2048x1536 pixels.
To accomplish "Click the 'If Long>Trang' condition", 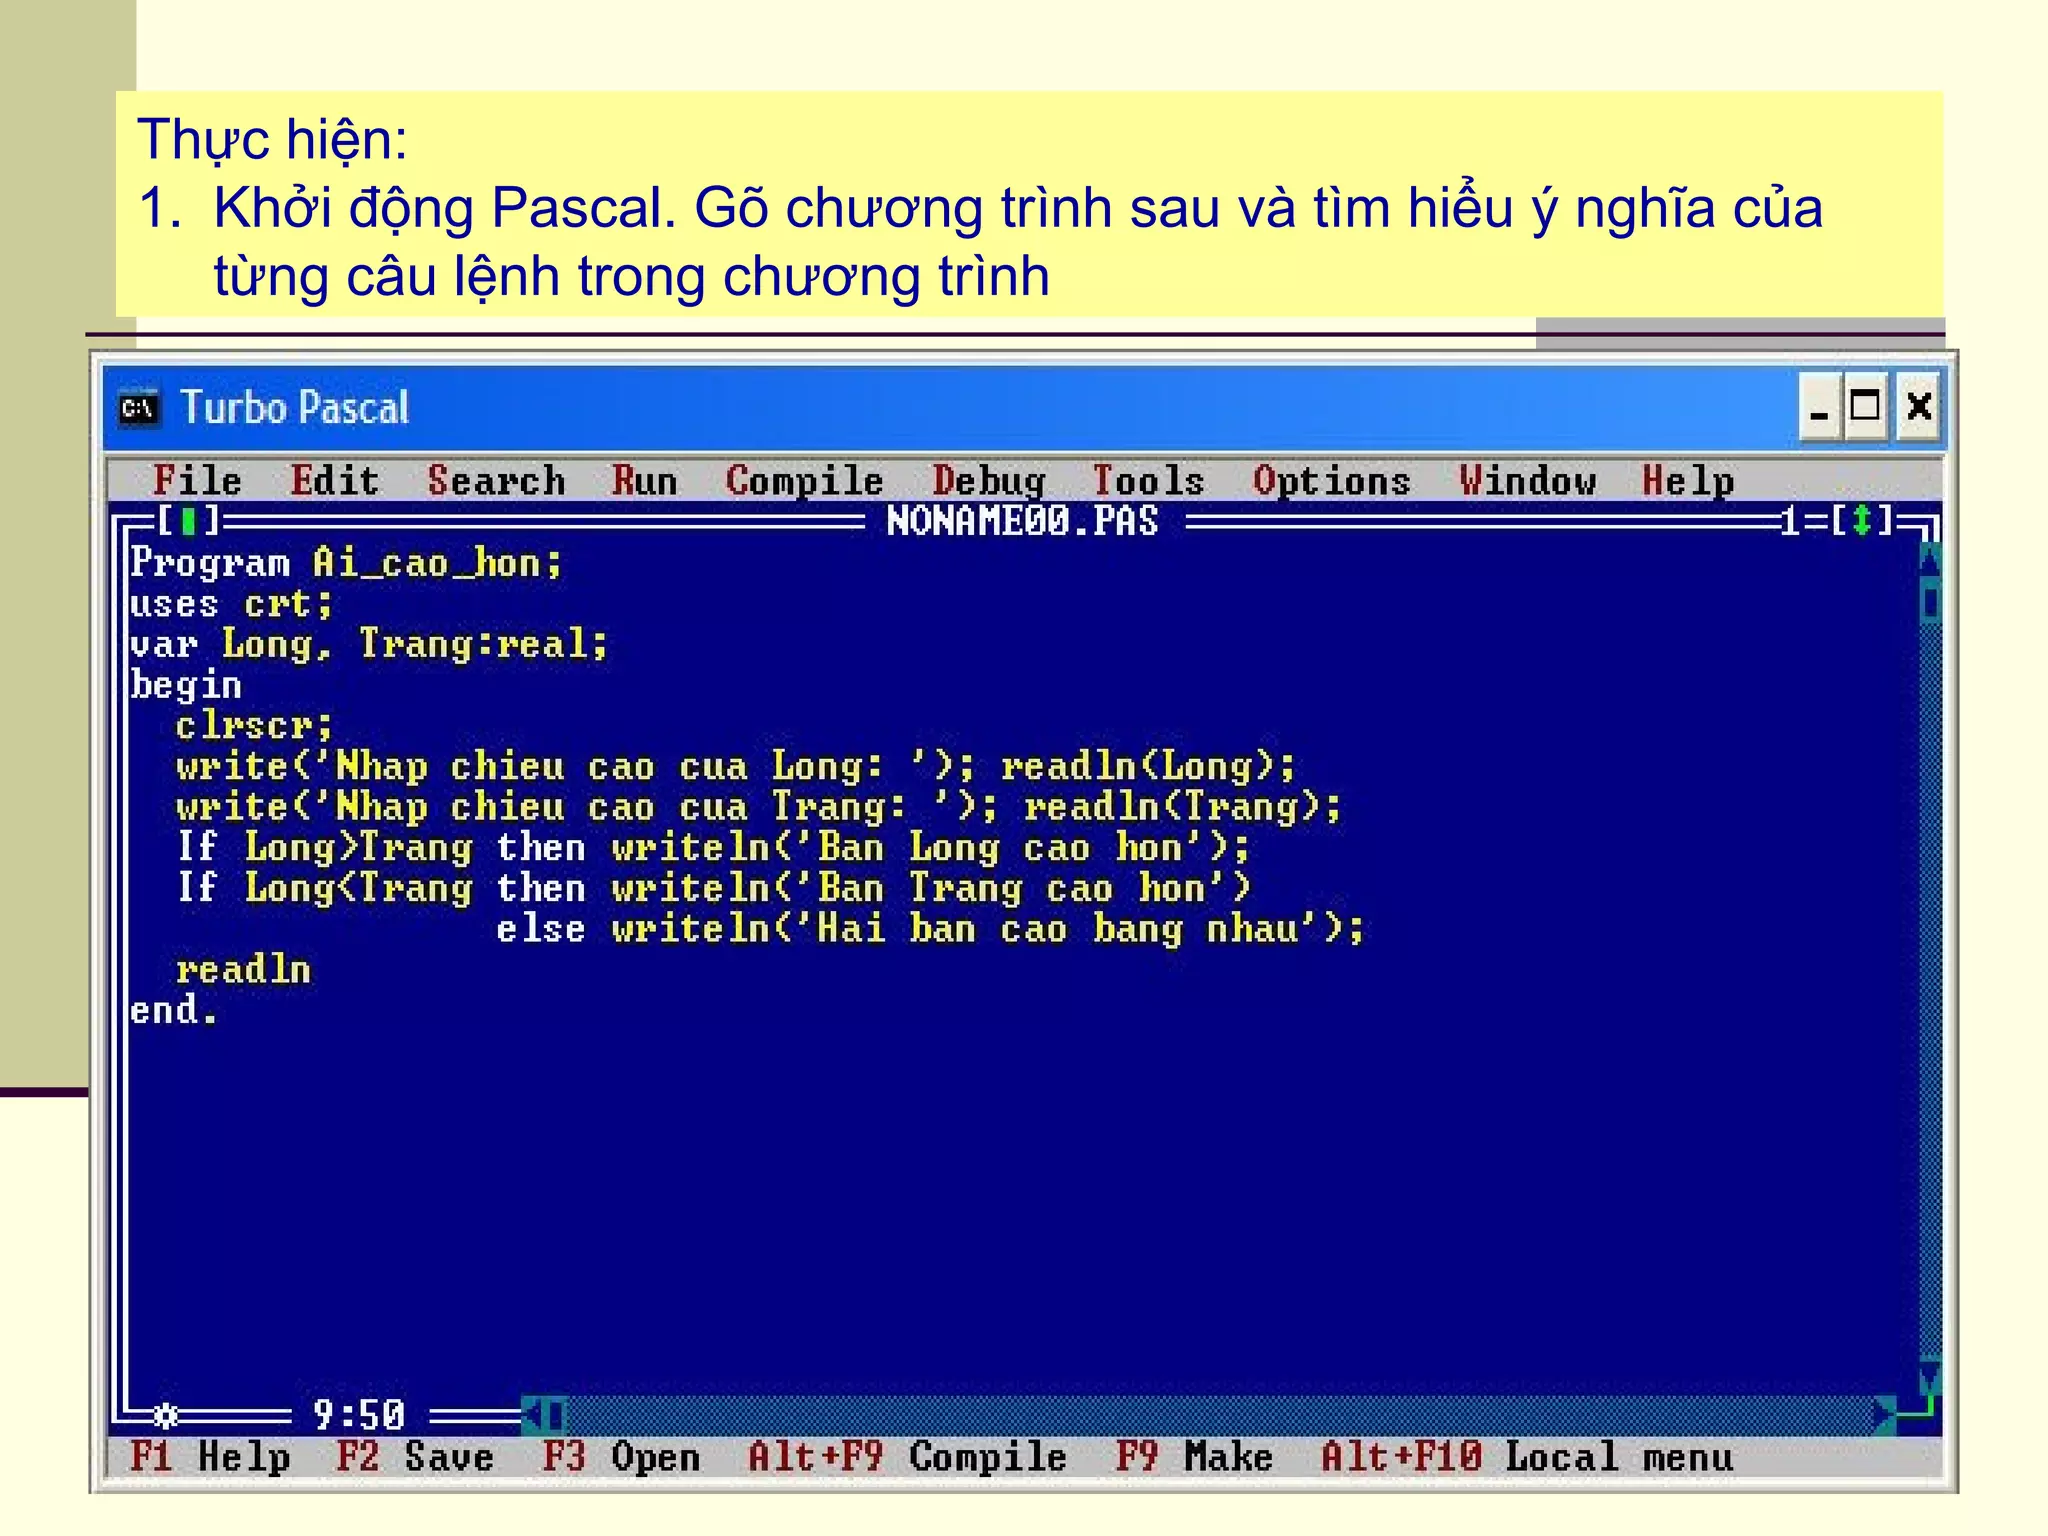I will (x=324, y=848).
